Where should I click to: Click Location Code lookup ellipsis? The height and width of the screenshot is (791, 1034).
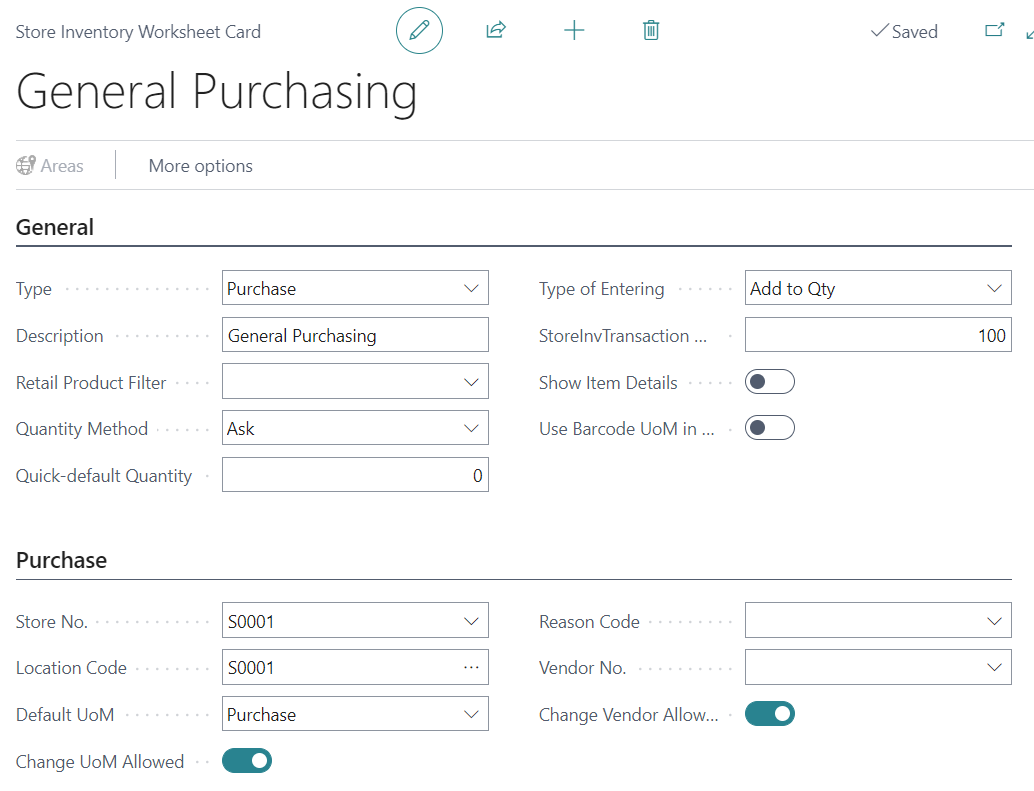471,667
